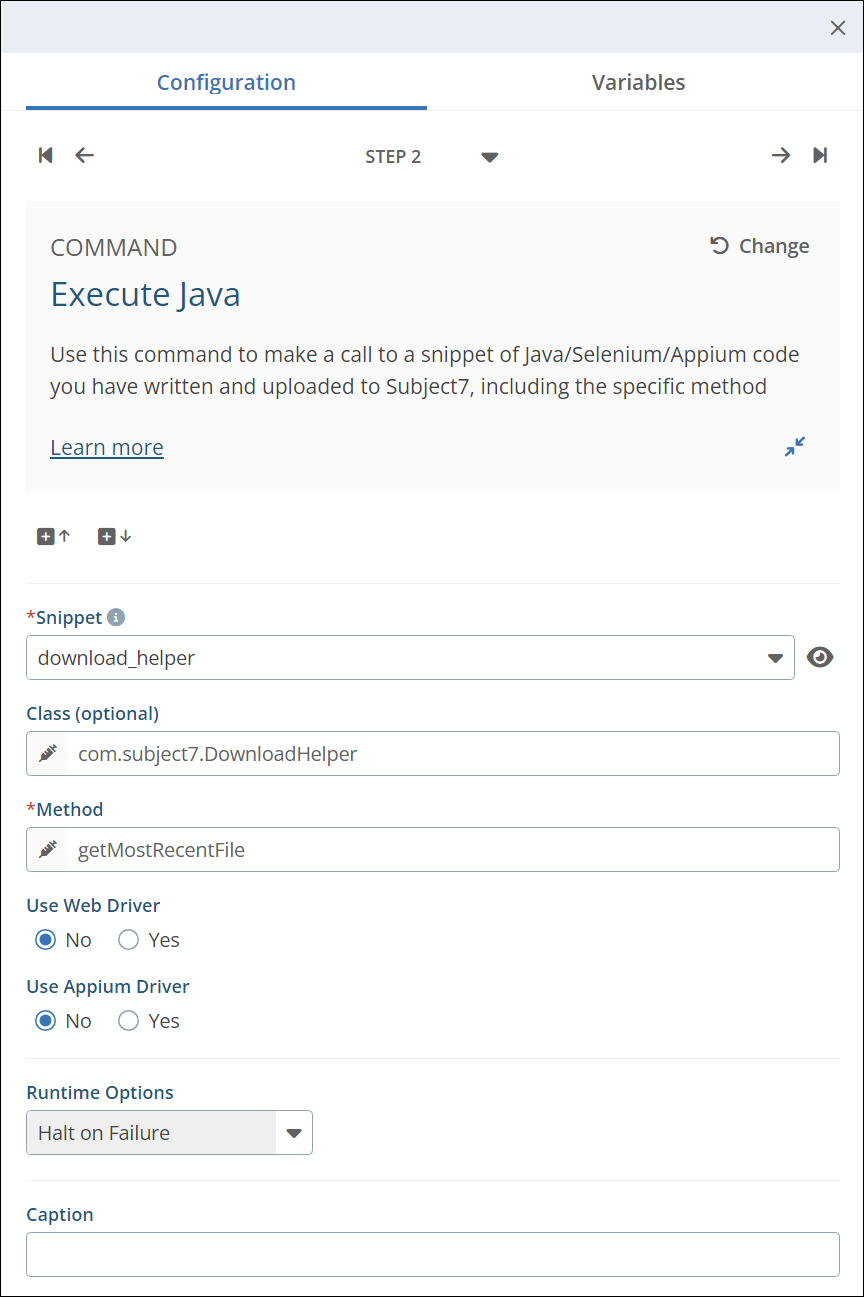Switch to the Variables tab

click(638, 83)
